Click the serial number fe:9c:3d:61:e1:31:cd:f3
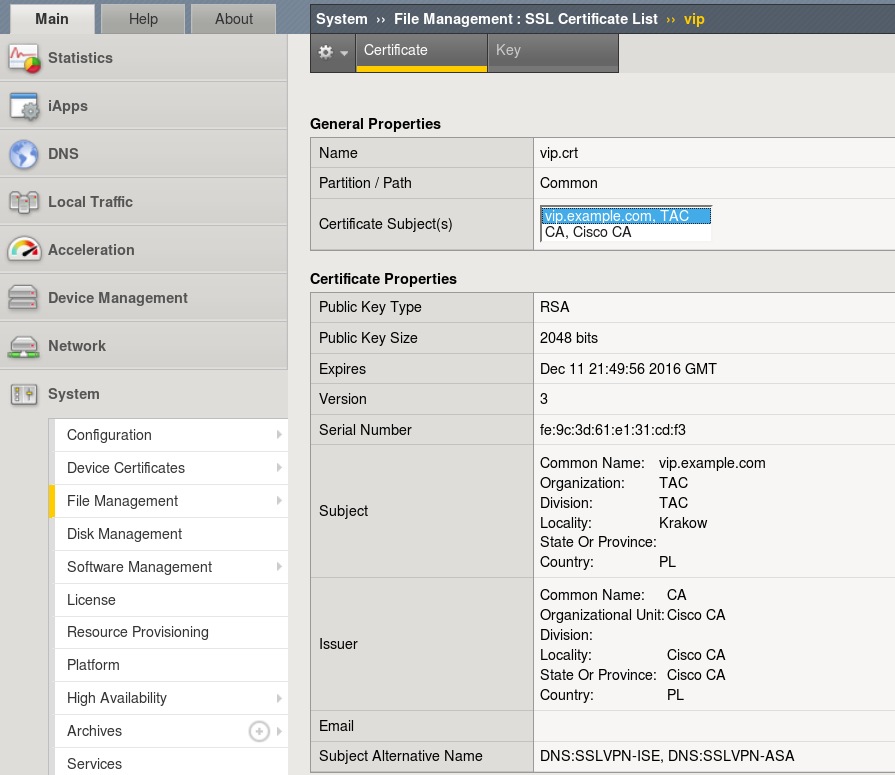Viewport: 895px width, 775px height. pos(612,430)
